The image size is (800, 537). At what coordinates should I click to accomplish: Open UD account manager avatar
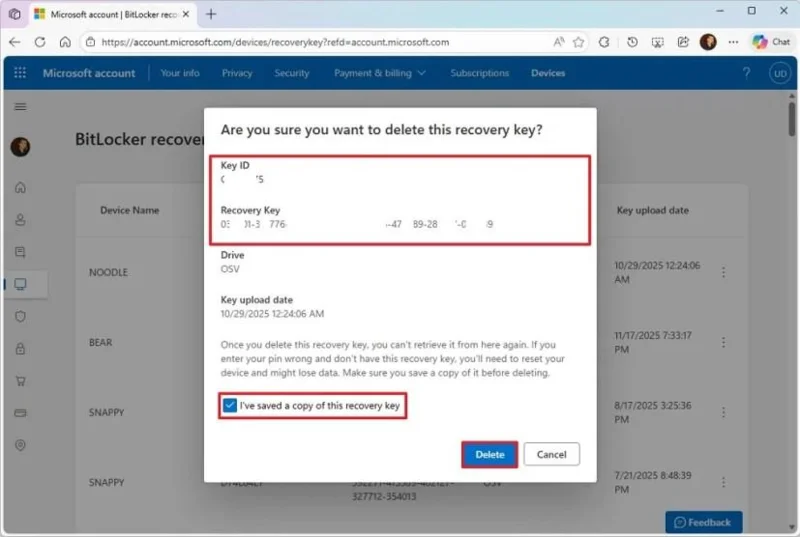click(x=780, y=73)
